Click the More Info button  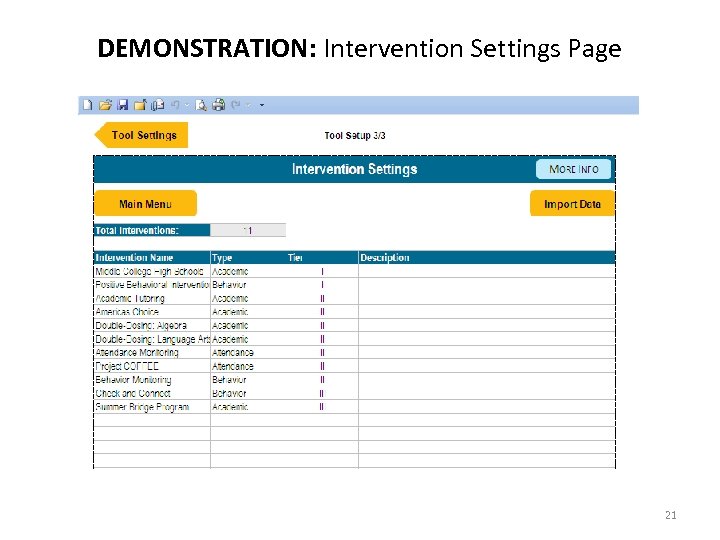coord(574,169)
